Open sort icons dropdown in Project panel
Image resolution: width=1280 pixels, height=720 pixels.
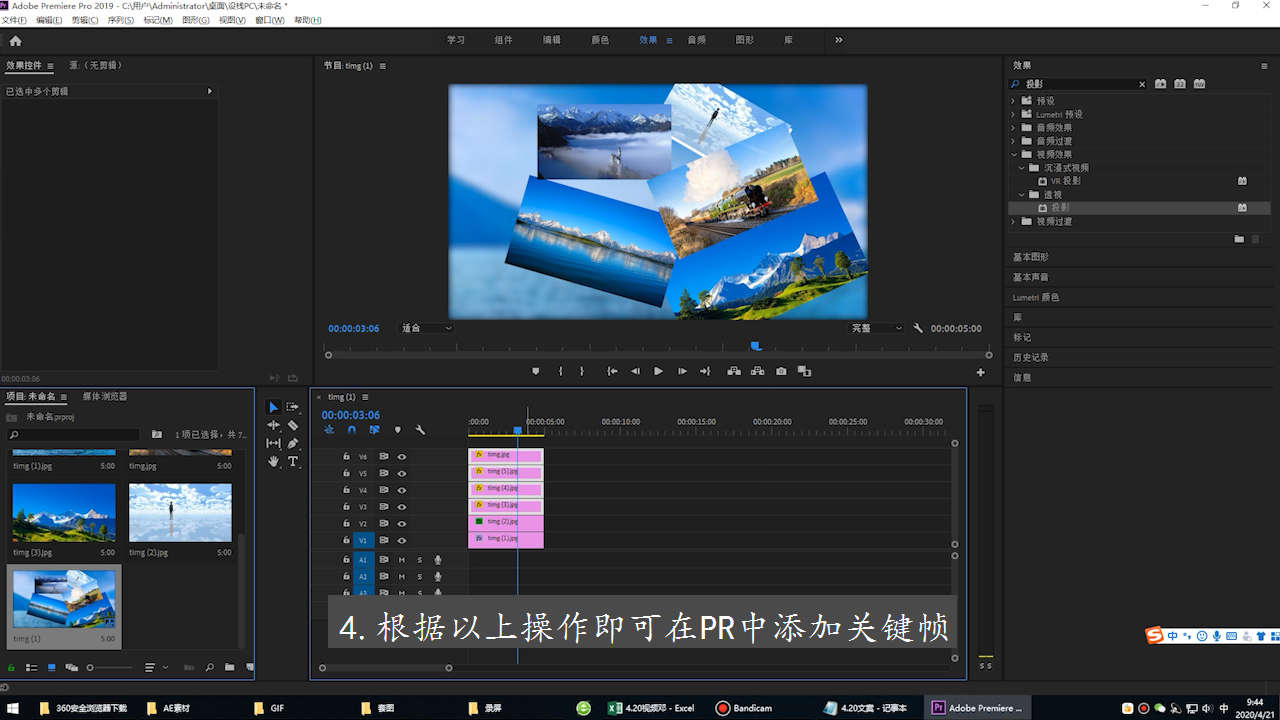click(x=154, y=667)
